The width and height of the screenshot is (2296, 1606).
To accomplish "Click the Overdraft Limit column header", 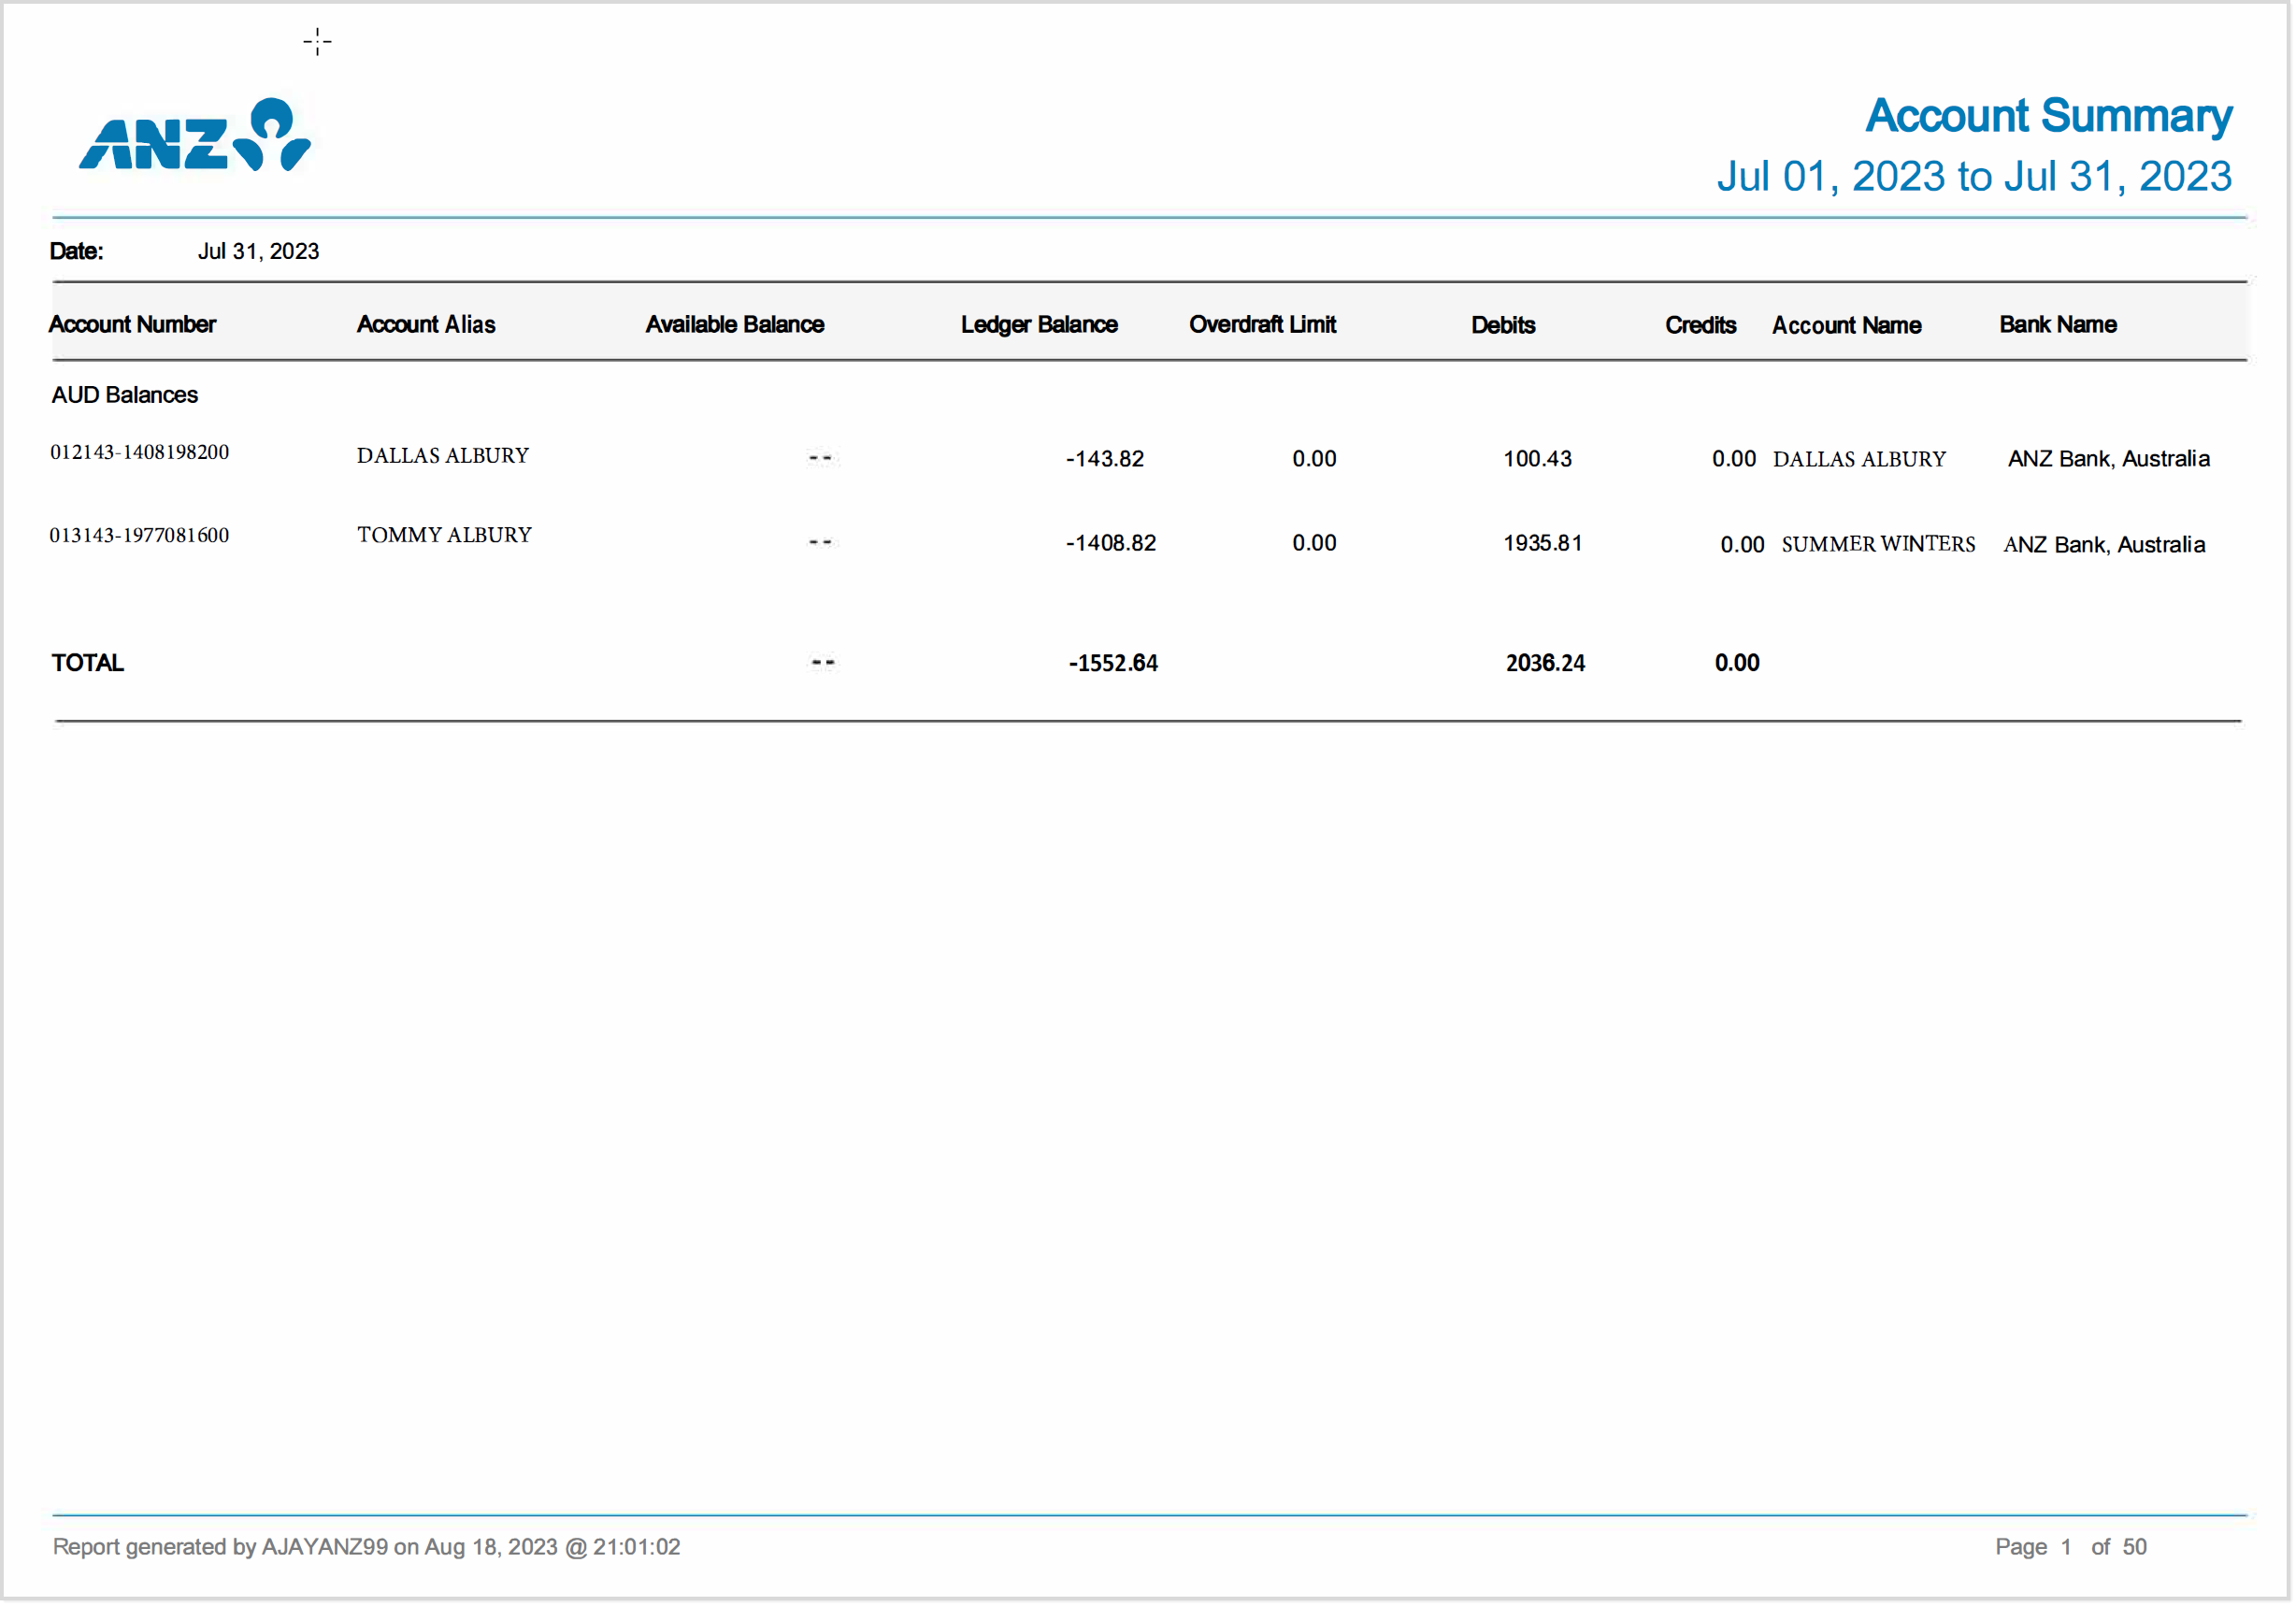I will [x=1262, y=325].
